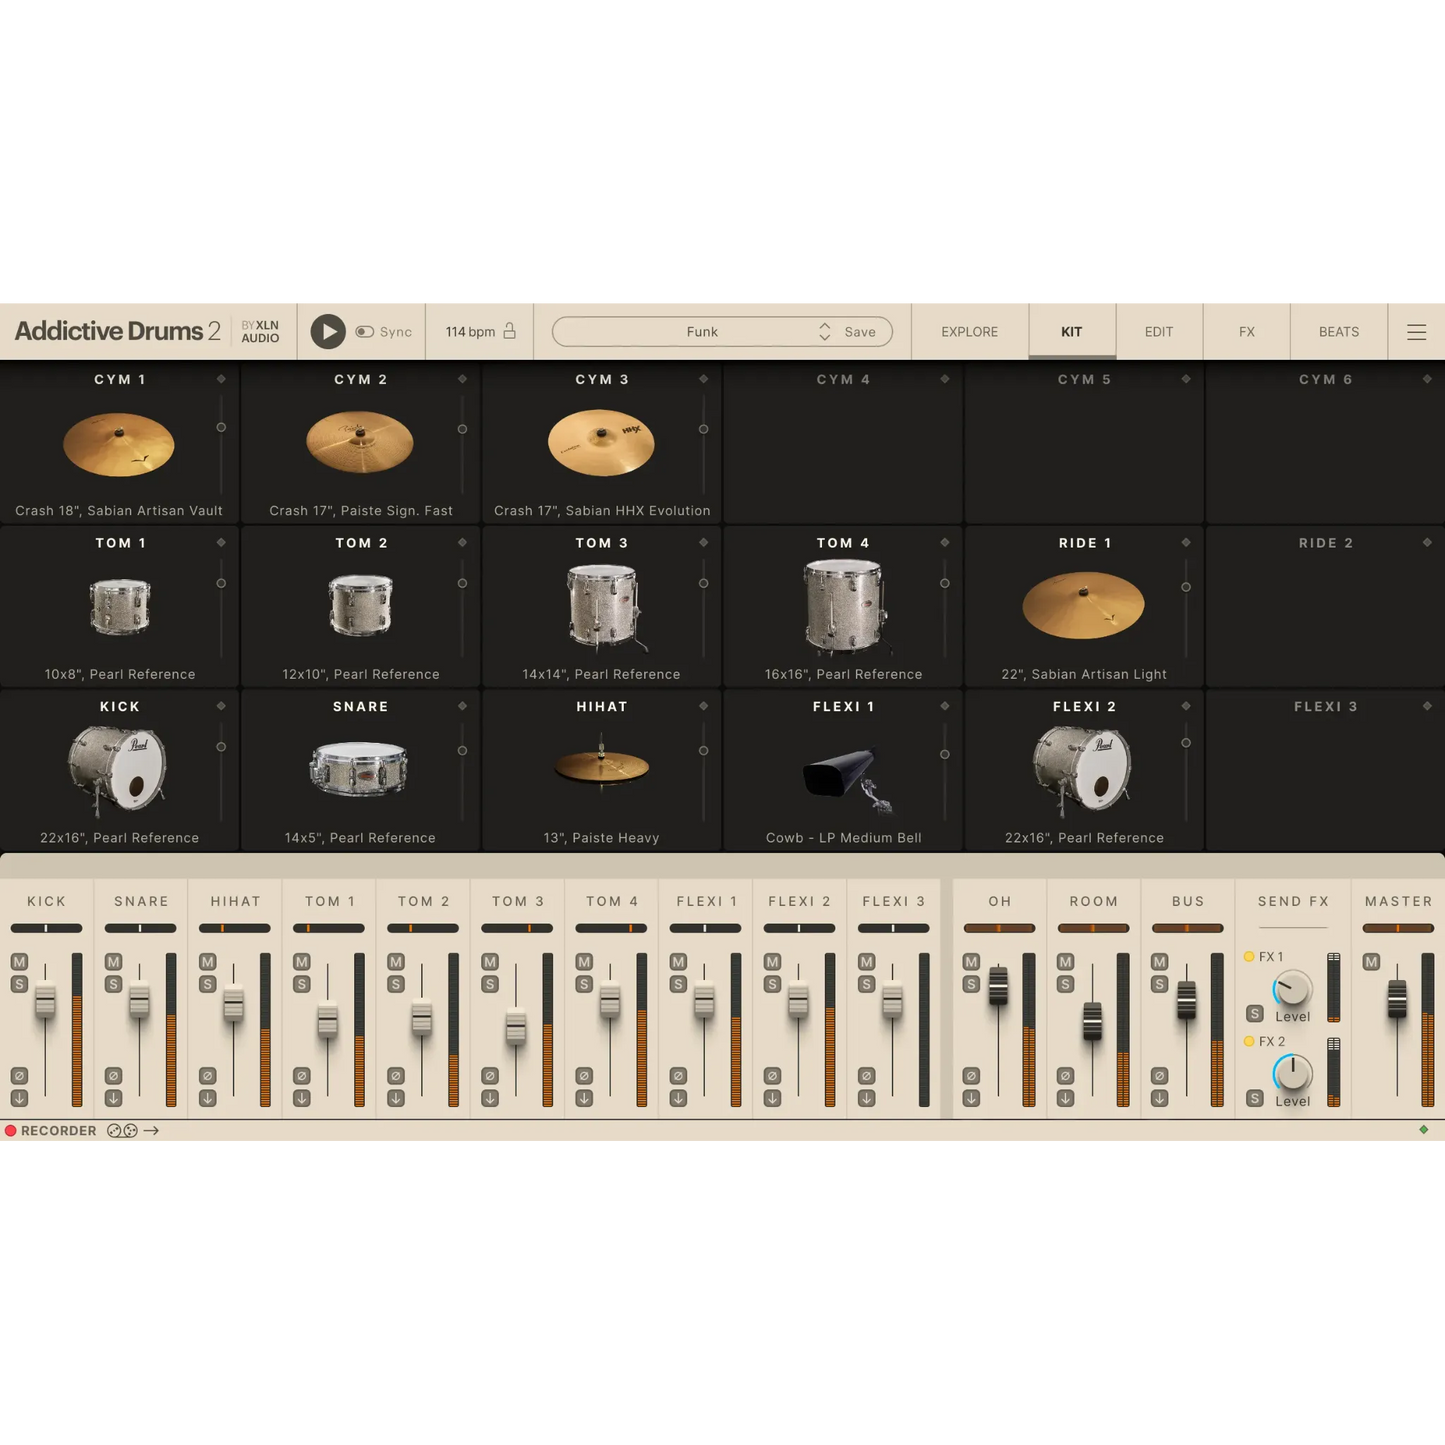
Task: Click the BPM lock icon
Action: click(x=508, y=330)
